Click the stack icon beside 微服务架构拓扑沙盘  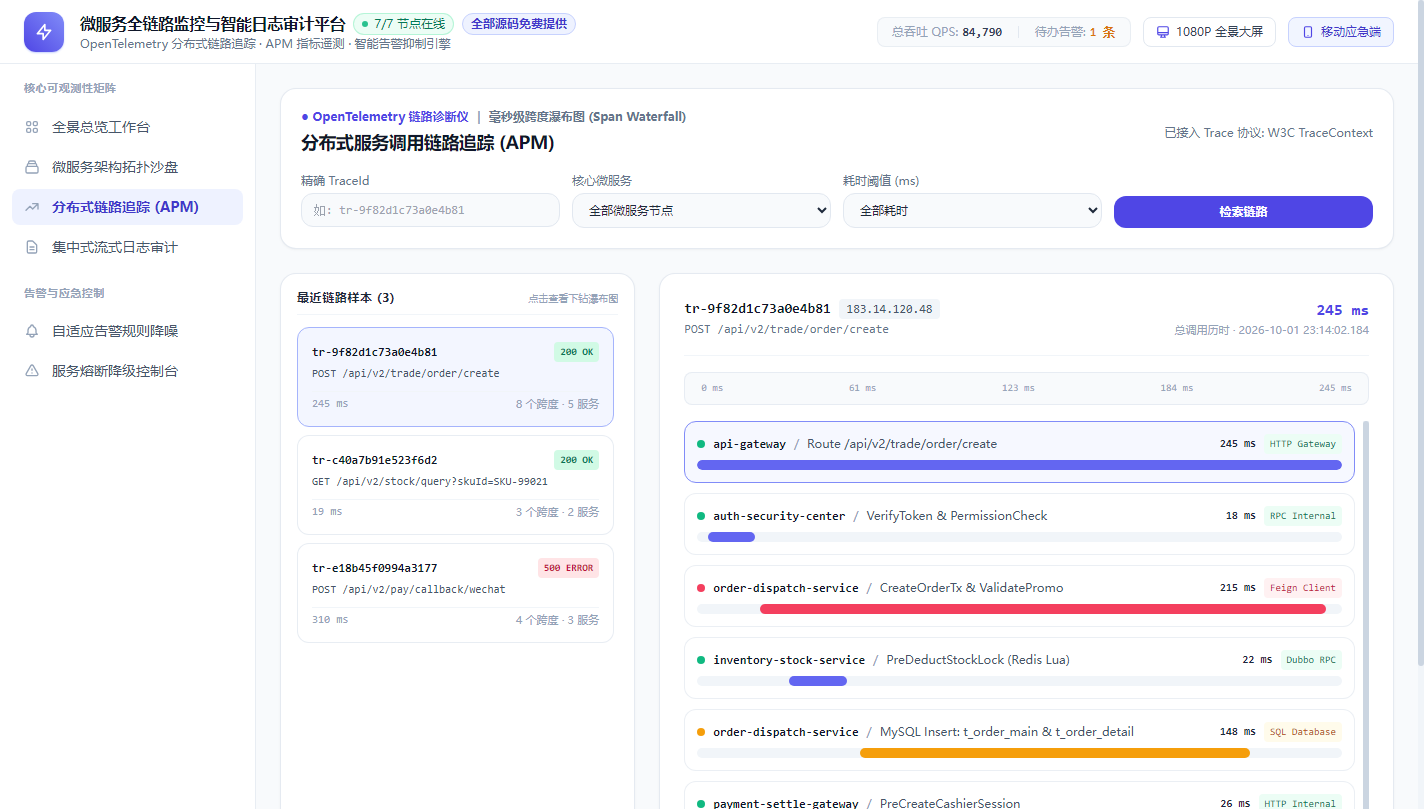pyautogui.click(x=32, y=167)
